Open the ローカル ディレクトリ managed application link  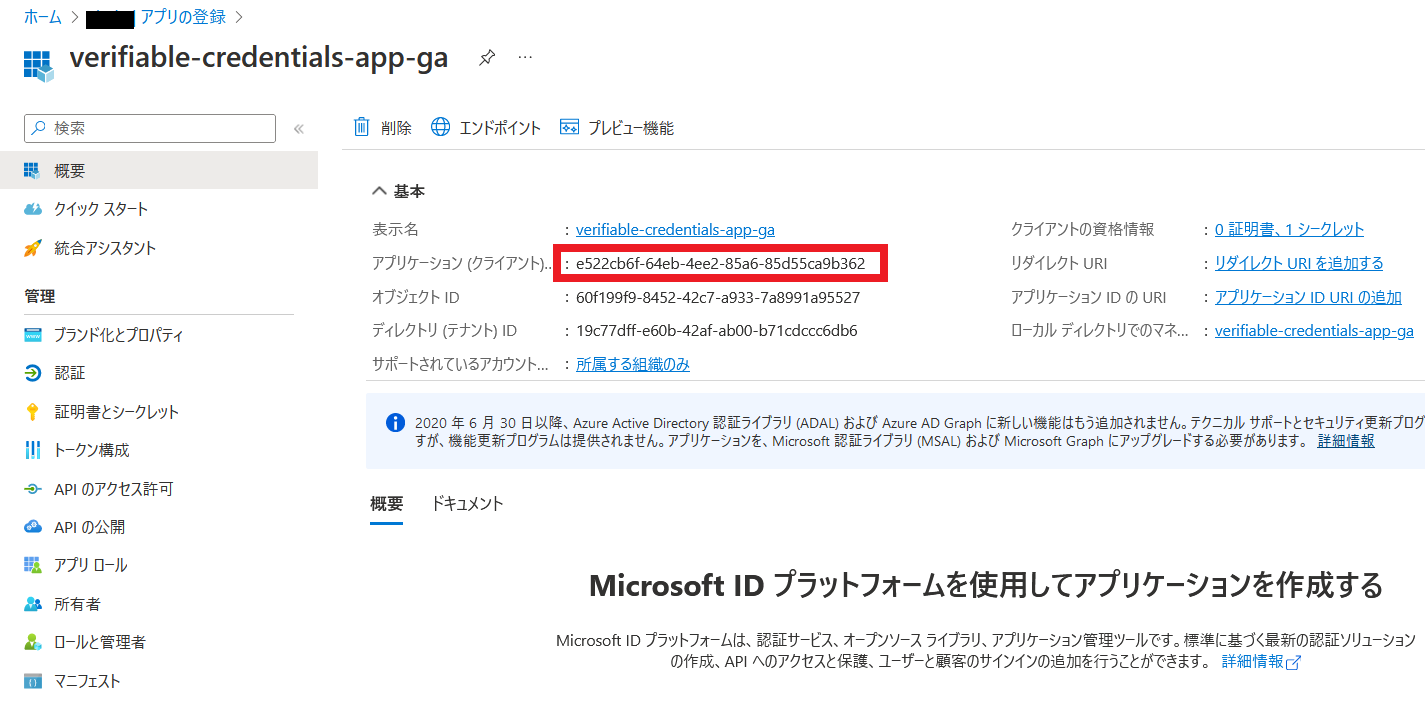tap(1314, 331)
